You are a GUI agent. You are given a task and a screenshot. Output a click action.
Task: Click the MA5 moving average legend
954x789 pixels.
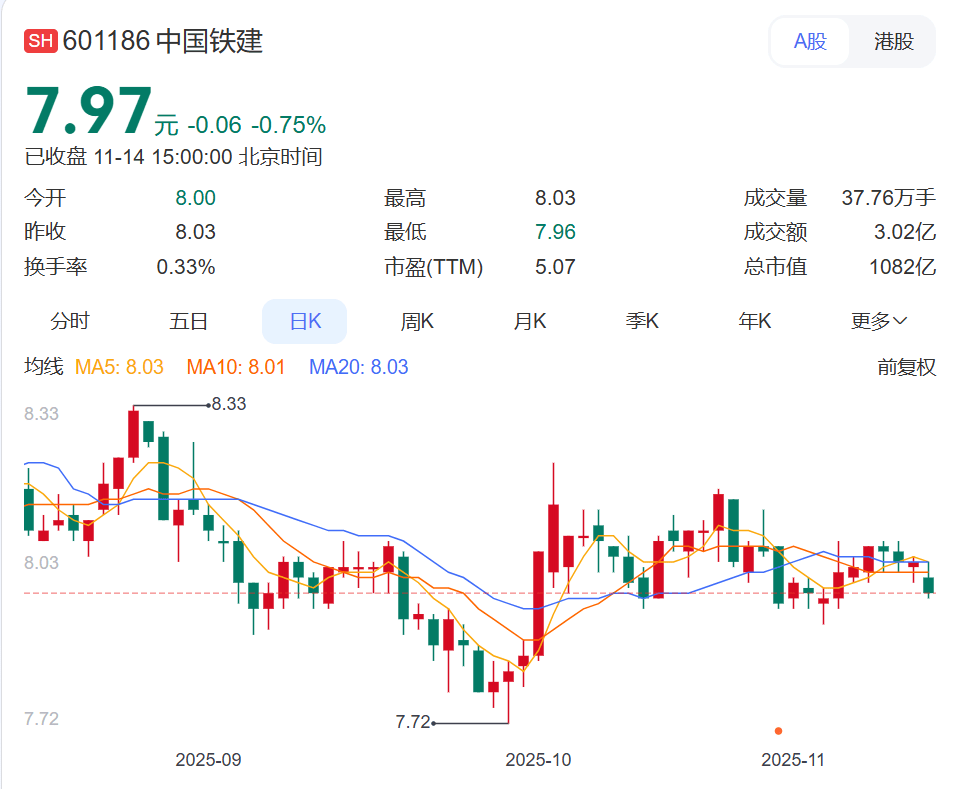click(x=112, y=367)
